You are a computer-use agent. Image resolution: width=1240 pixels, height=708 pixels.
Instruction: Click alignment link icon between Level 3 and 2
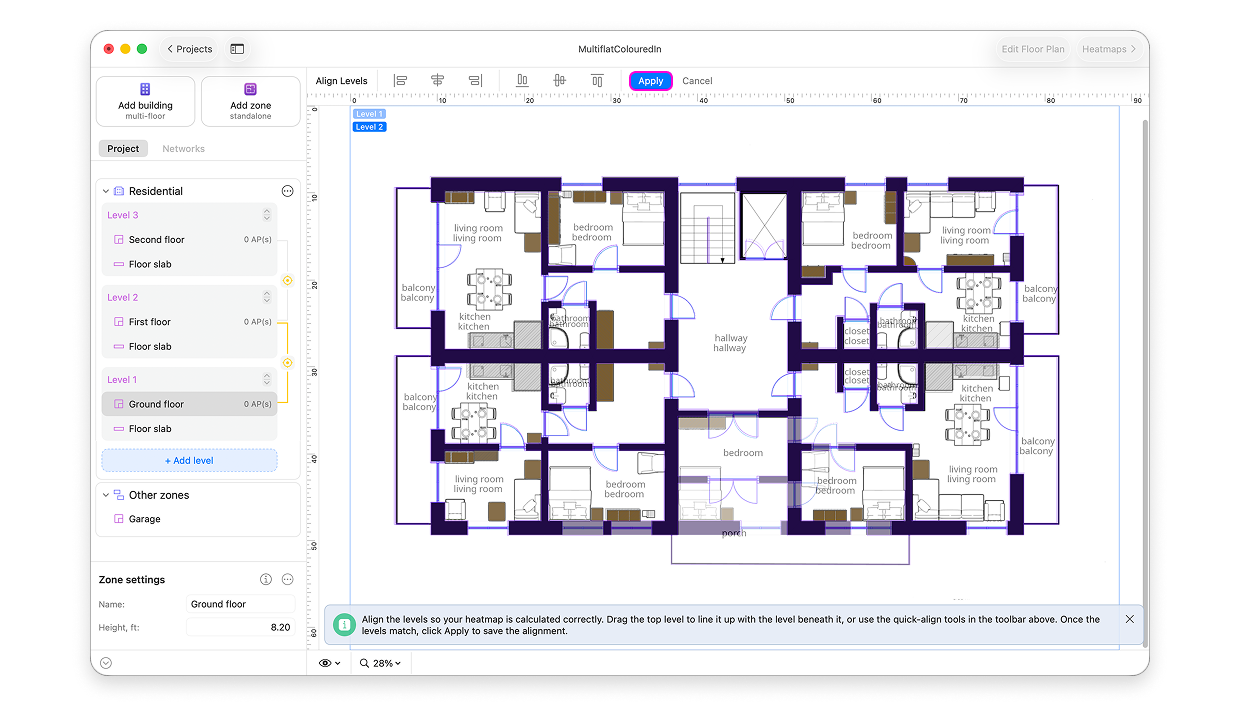coord(287,281)
